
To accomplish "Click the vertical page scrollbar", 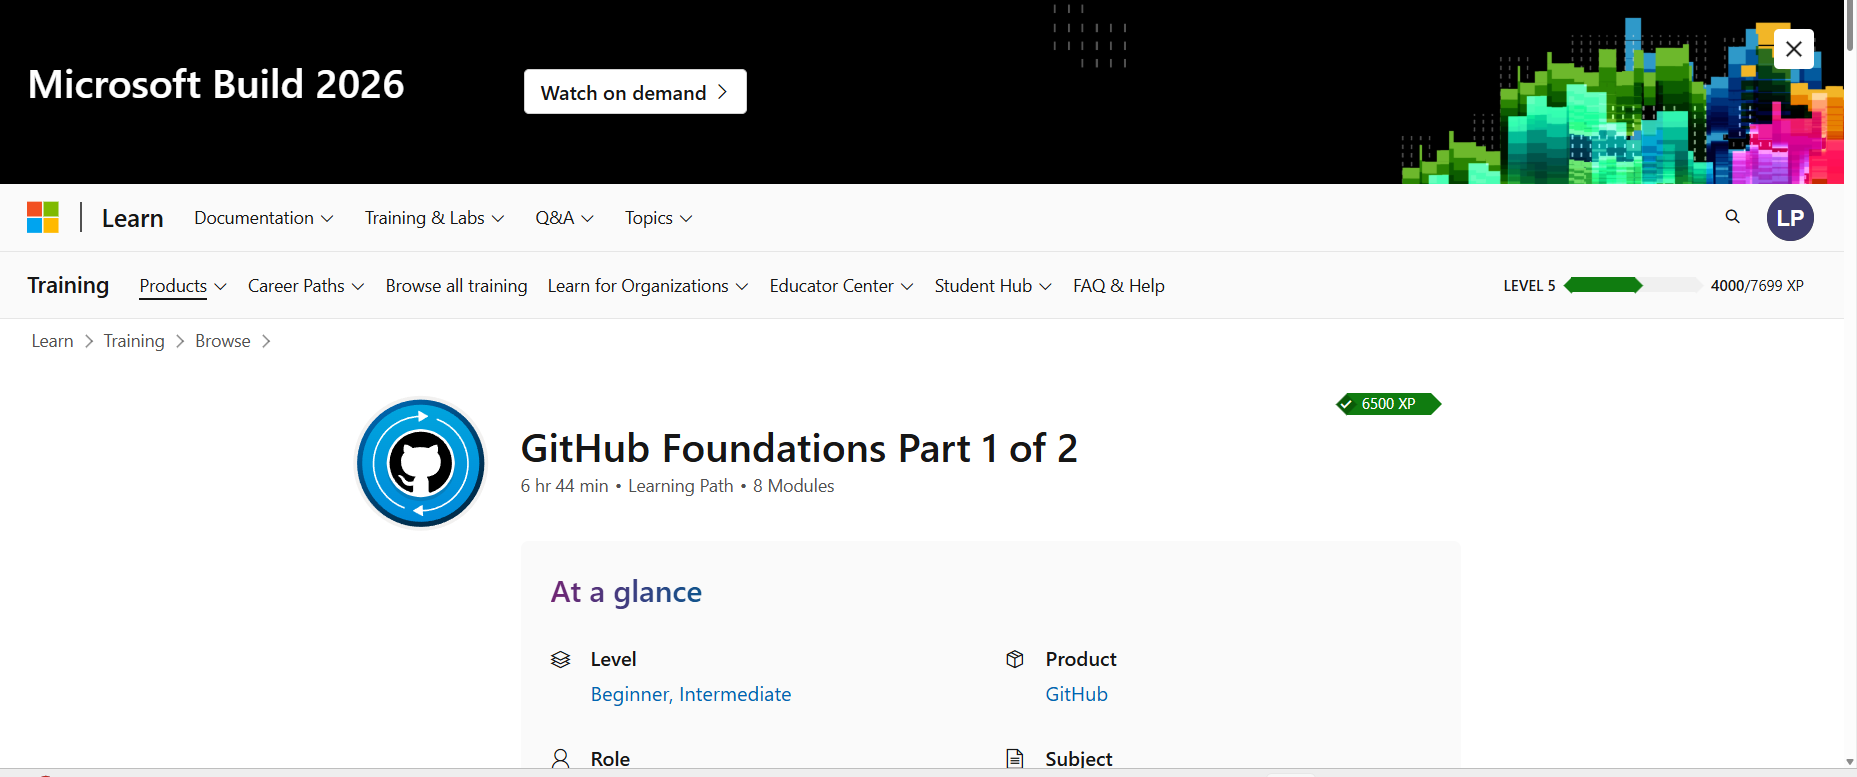I will coord(1850,26).
